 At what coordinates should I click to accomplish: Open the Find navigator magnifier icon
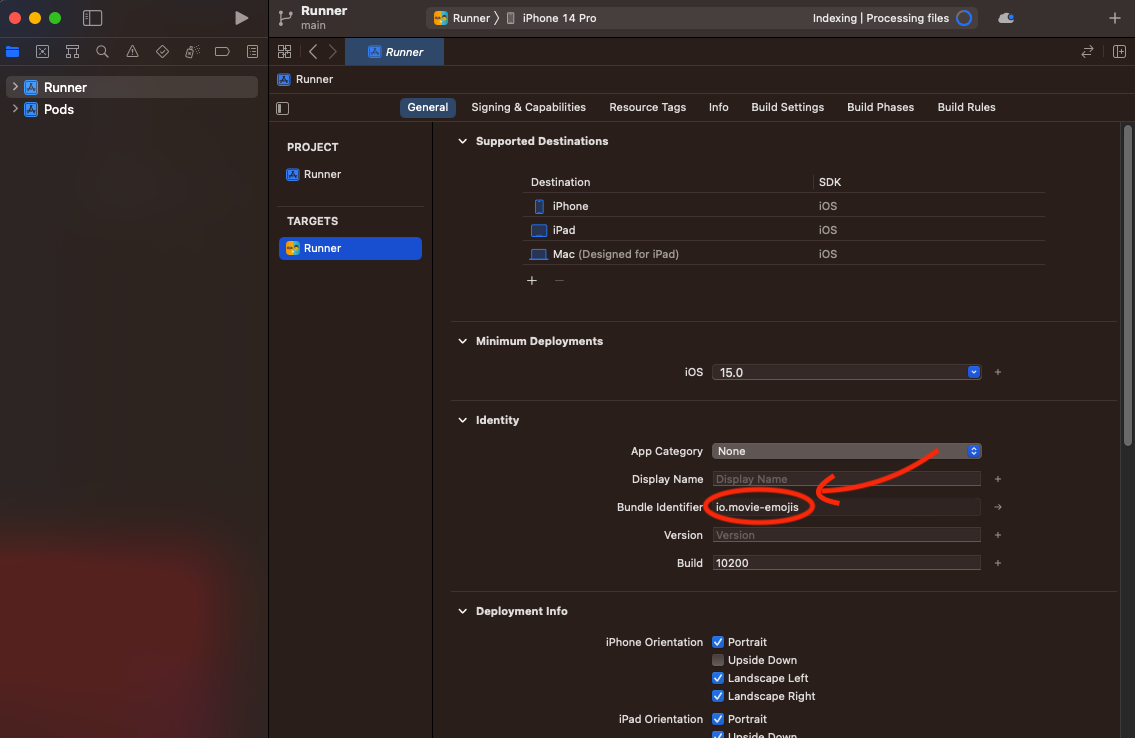(x=102, y=51)
